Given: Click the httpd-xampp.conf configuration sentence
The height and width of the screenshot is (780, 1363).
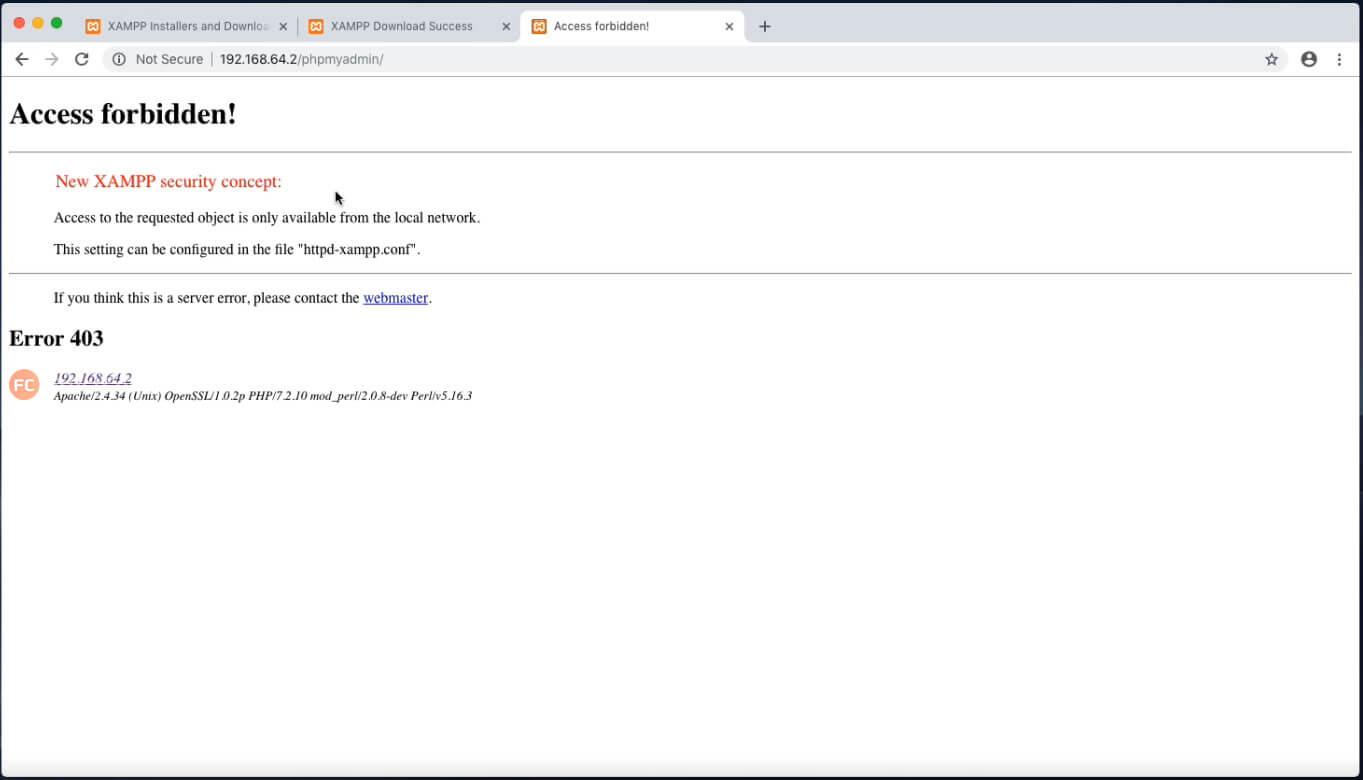Looking at the screenshot, I should click(237, 249).
